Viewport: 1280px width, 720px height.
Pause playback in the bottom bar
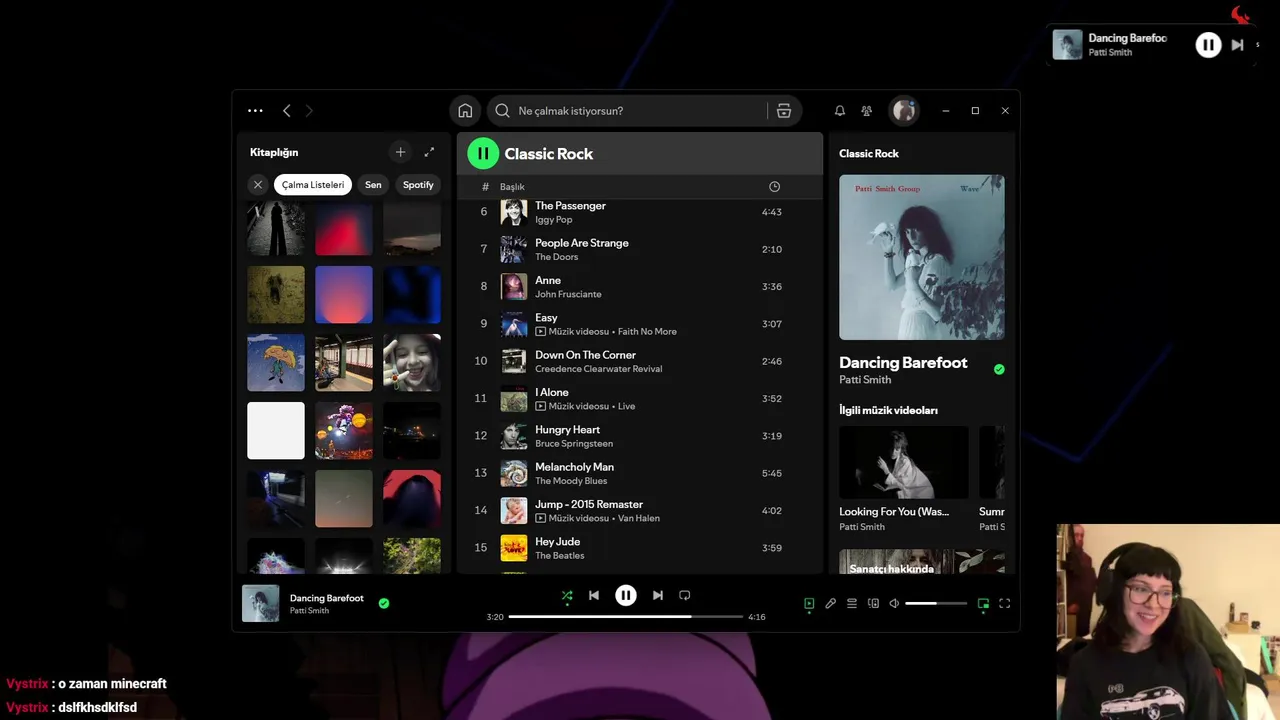click(626, 595)
